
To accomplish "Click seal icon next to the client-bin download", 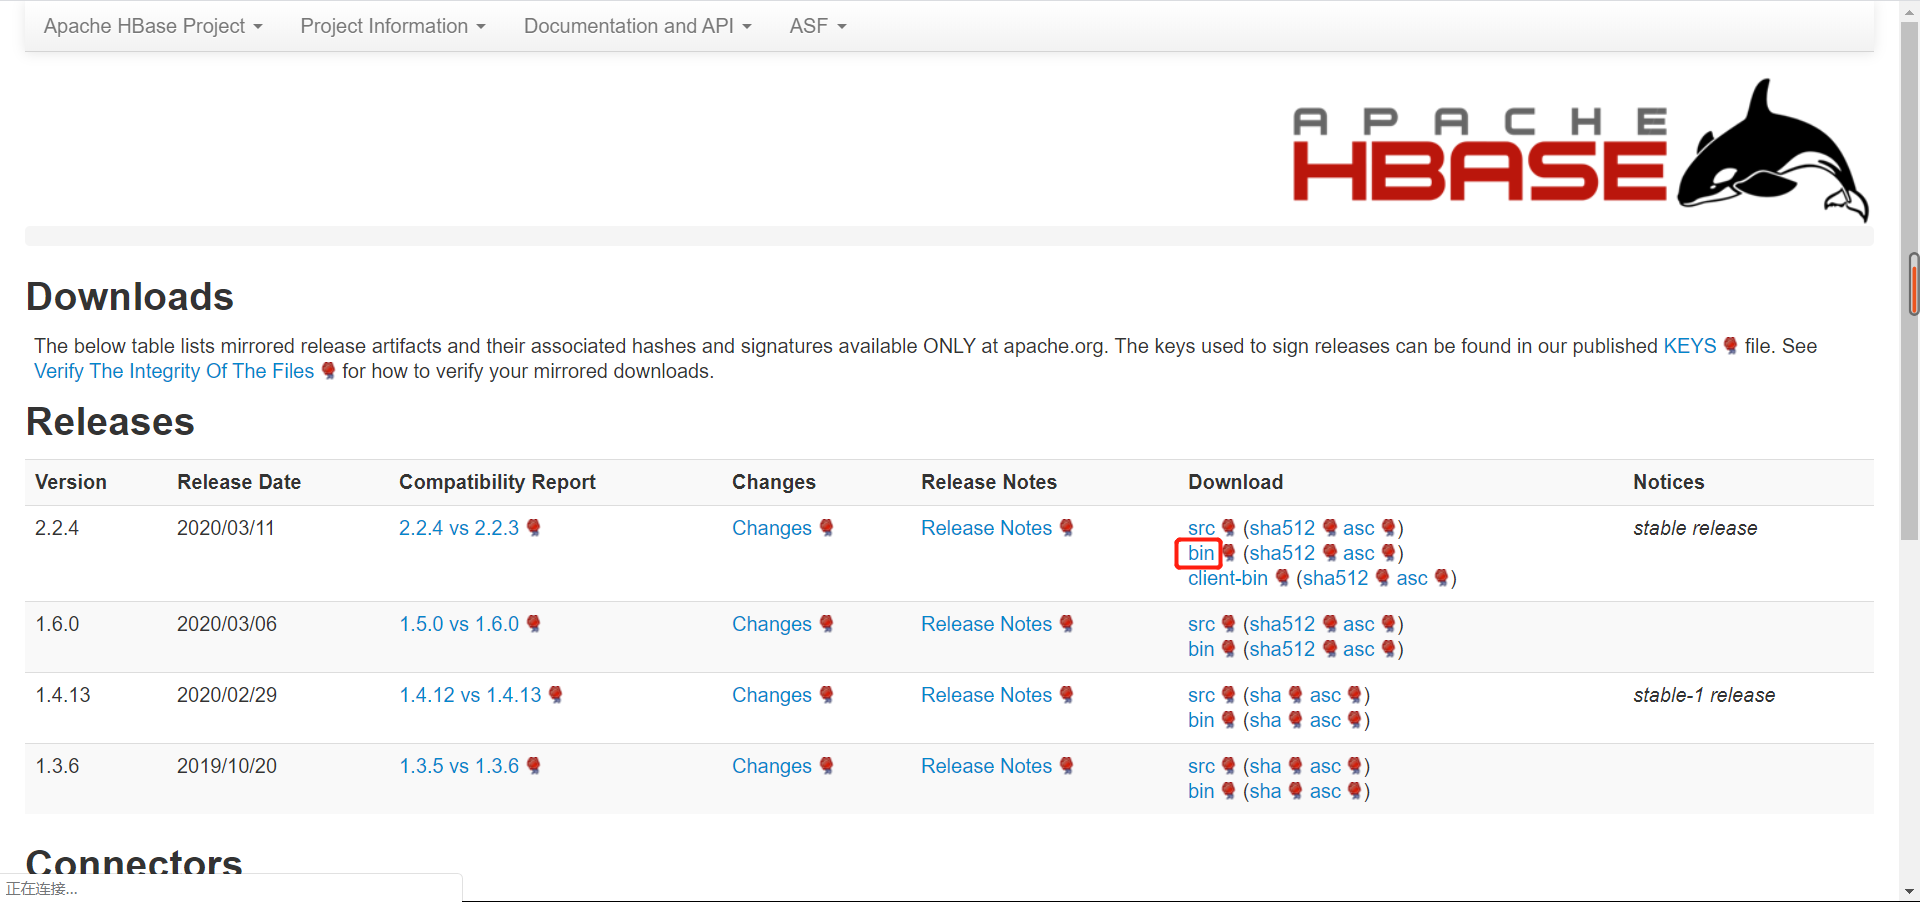I will pos(1281,578).
